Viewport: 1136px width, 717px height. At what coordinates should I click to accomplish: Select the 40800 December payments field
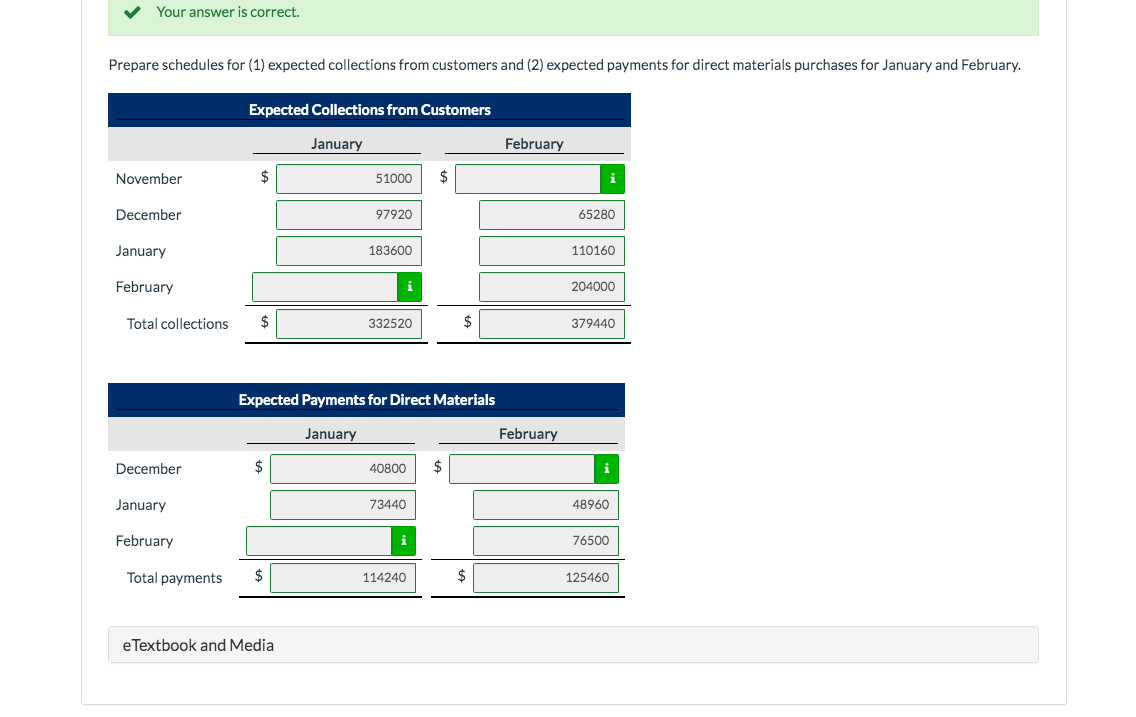(342, 468)
